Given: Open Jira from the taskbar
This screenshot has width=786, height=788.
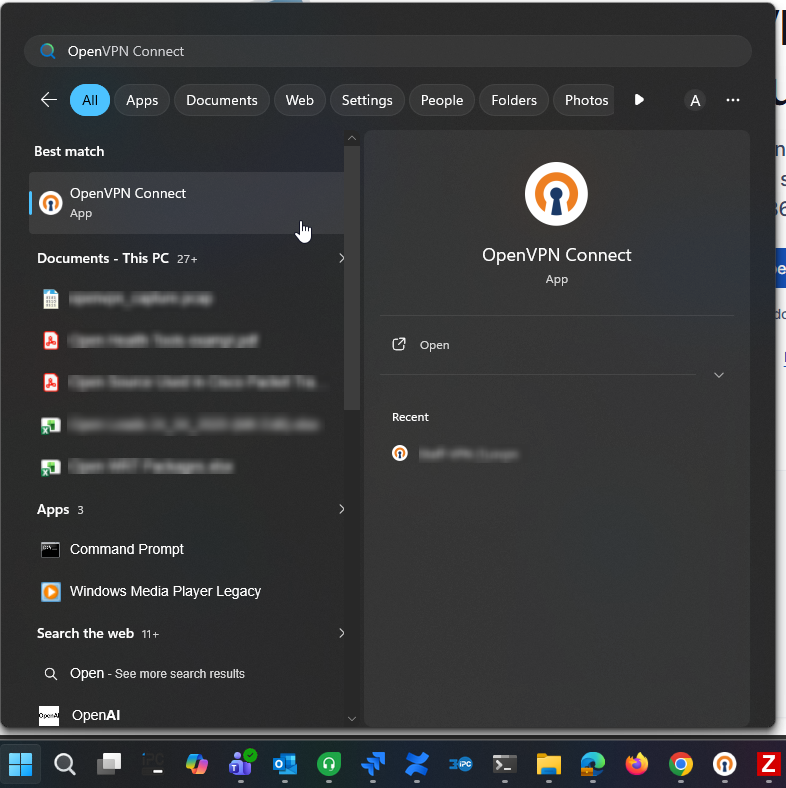Looking at the screenshot, I should 373,764.
